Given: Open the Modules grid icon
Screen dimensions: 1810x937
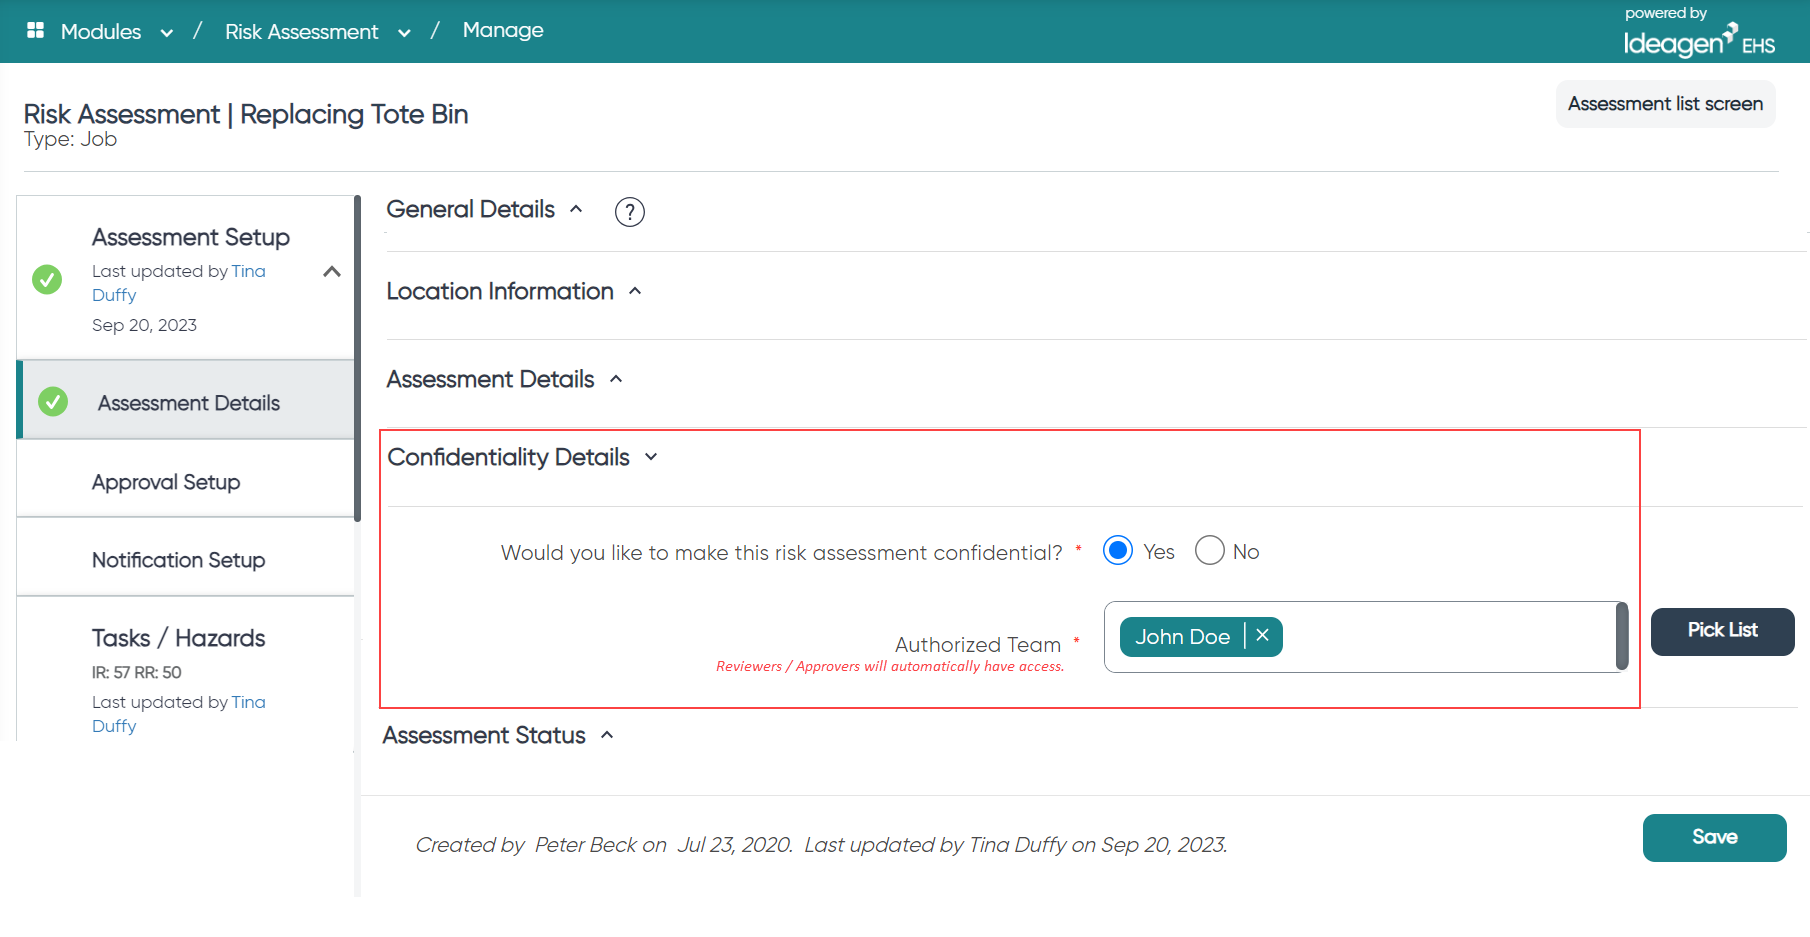Looking at the screenshot, I should pyautogui.click(x=35, y=30).
